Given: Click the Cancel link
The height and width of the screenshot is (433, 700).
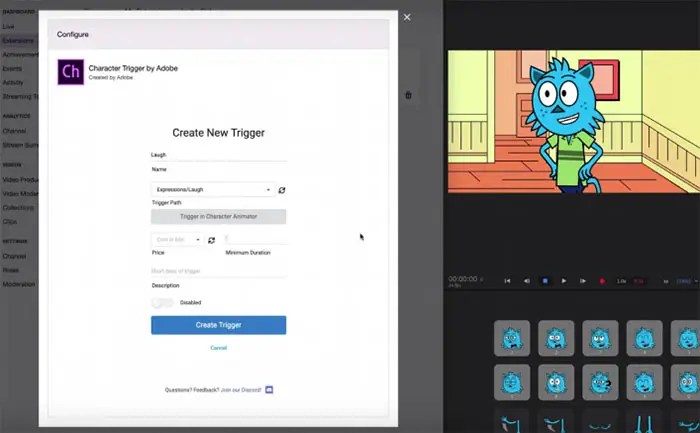Looking at the screenshot, I should [x=219, y=348].
